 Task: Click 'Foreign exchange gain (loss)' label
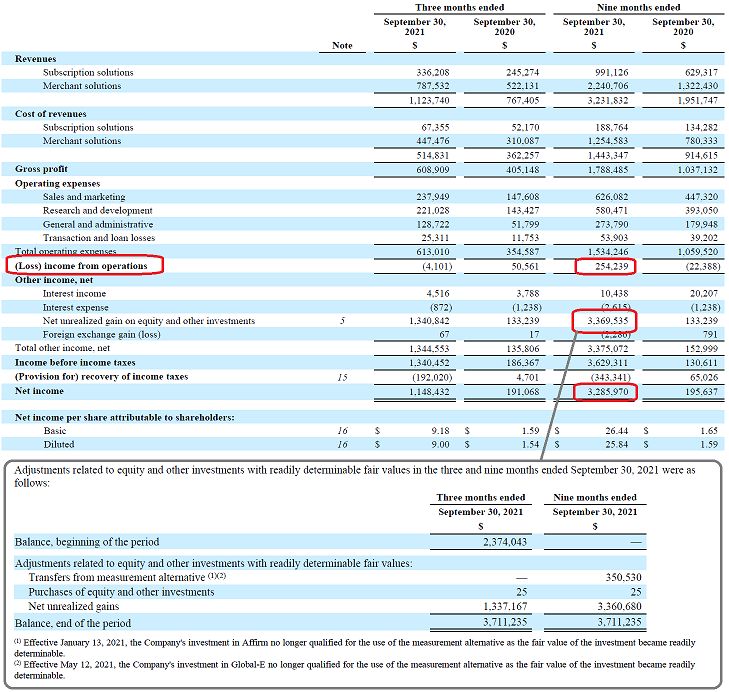(101, 335)
